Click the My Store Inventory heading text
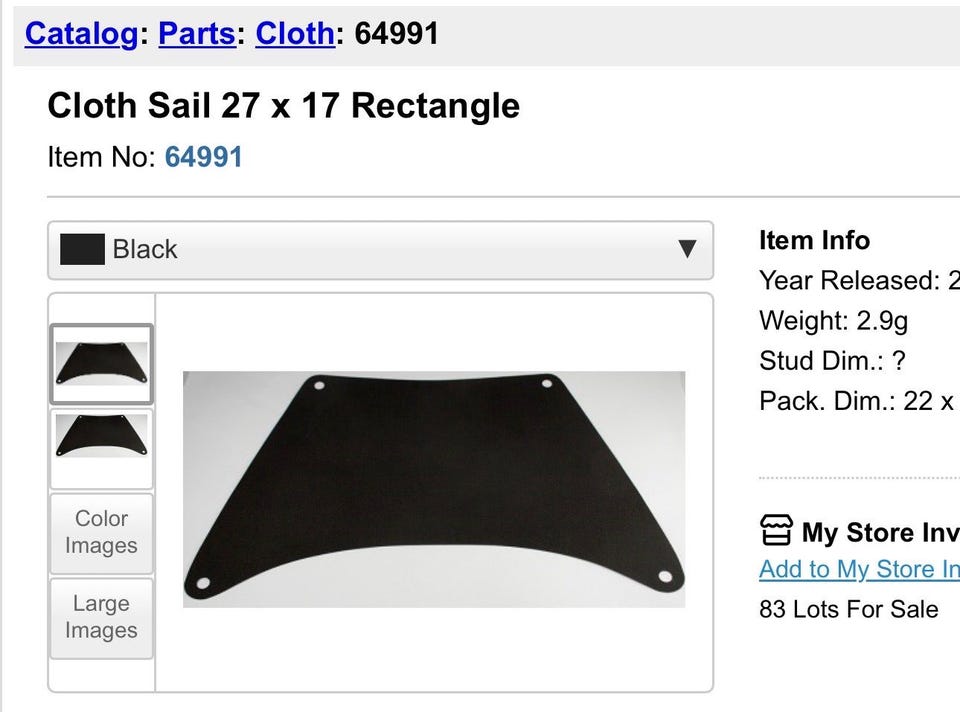 click(x=880, y=532)
